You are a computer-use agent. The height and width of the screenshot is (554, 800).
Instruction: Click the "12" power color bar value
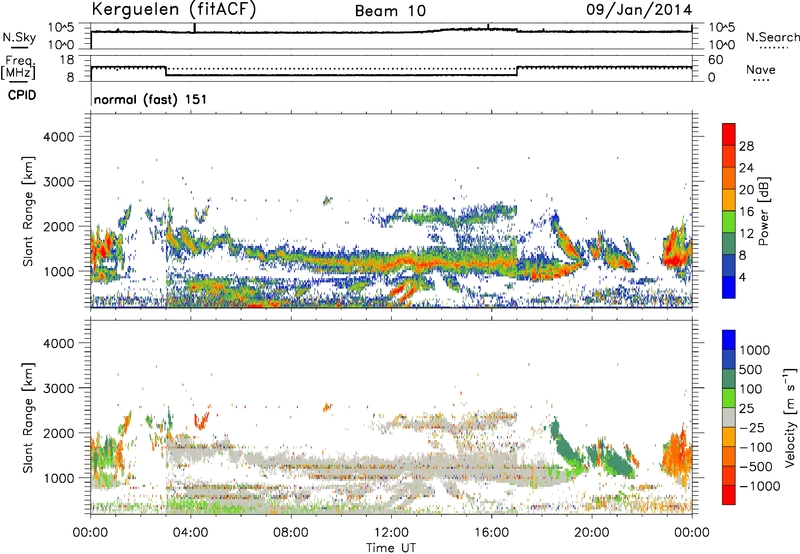coord(746,234)
